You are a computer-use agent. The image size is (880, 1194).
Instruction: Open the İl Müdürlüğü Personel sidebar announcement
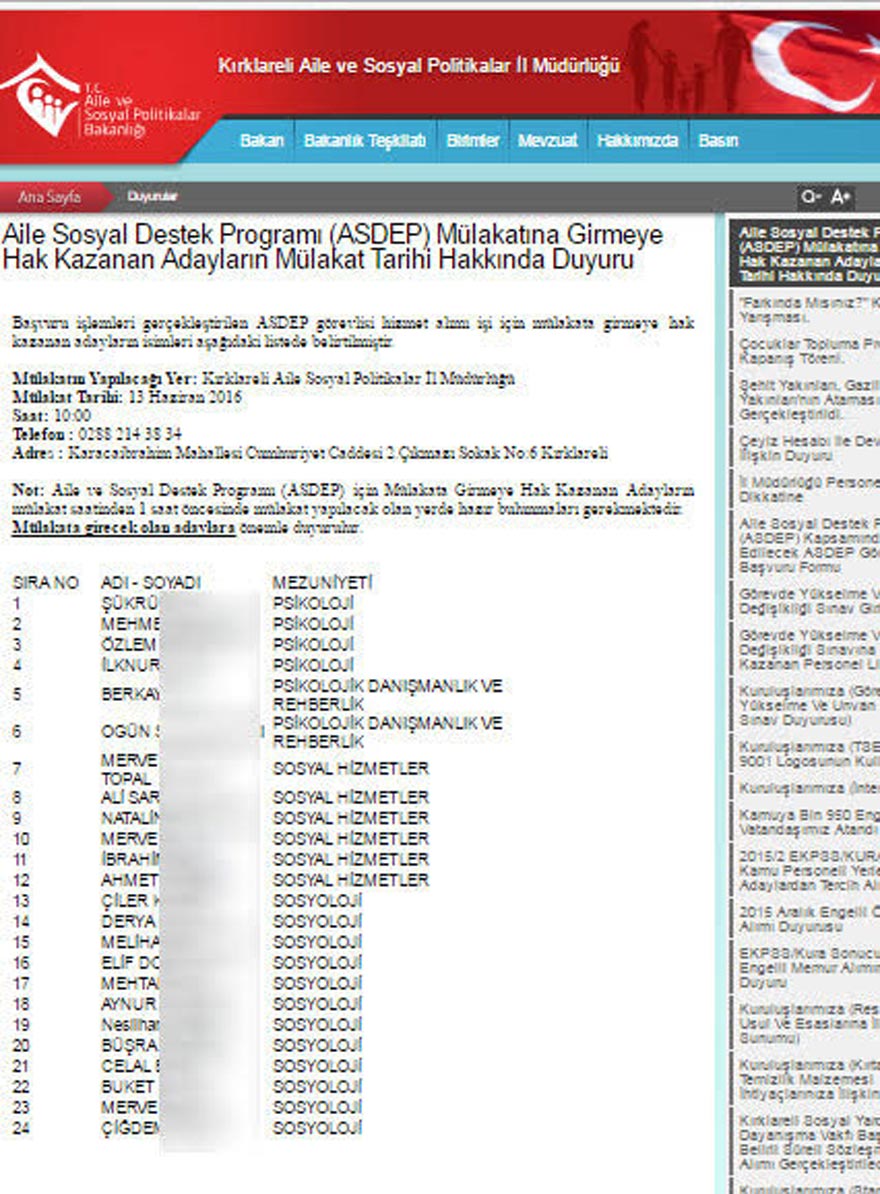[805, 489]
